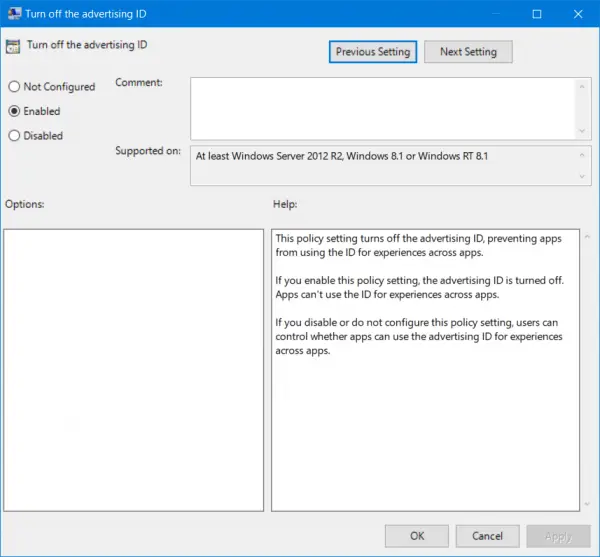Click the Comment box scroll down arrow
The image size is (600, 557).
click(x=582, y=131)
